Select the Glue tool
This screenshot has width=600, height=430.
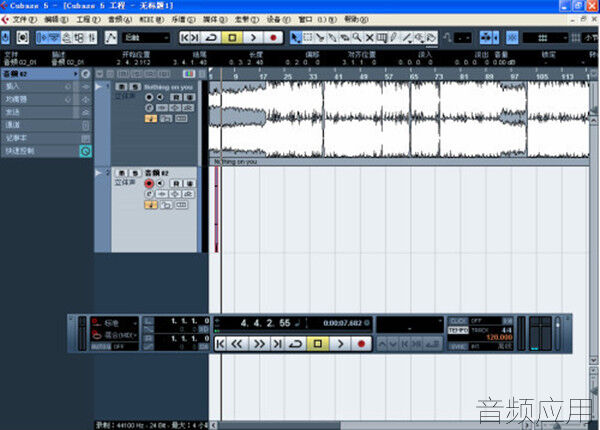[x=332, y=37]
